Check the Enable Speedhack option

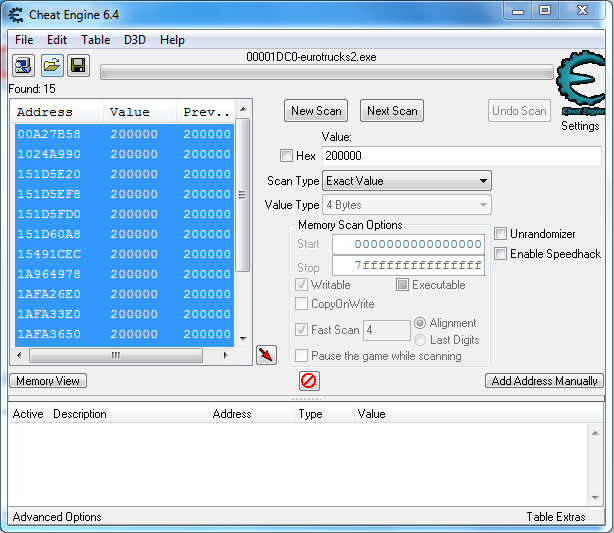501,254
